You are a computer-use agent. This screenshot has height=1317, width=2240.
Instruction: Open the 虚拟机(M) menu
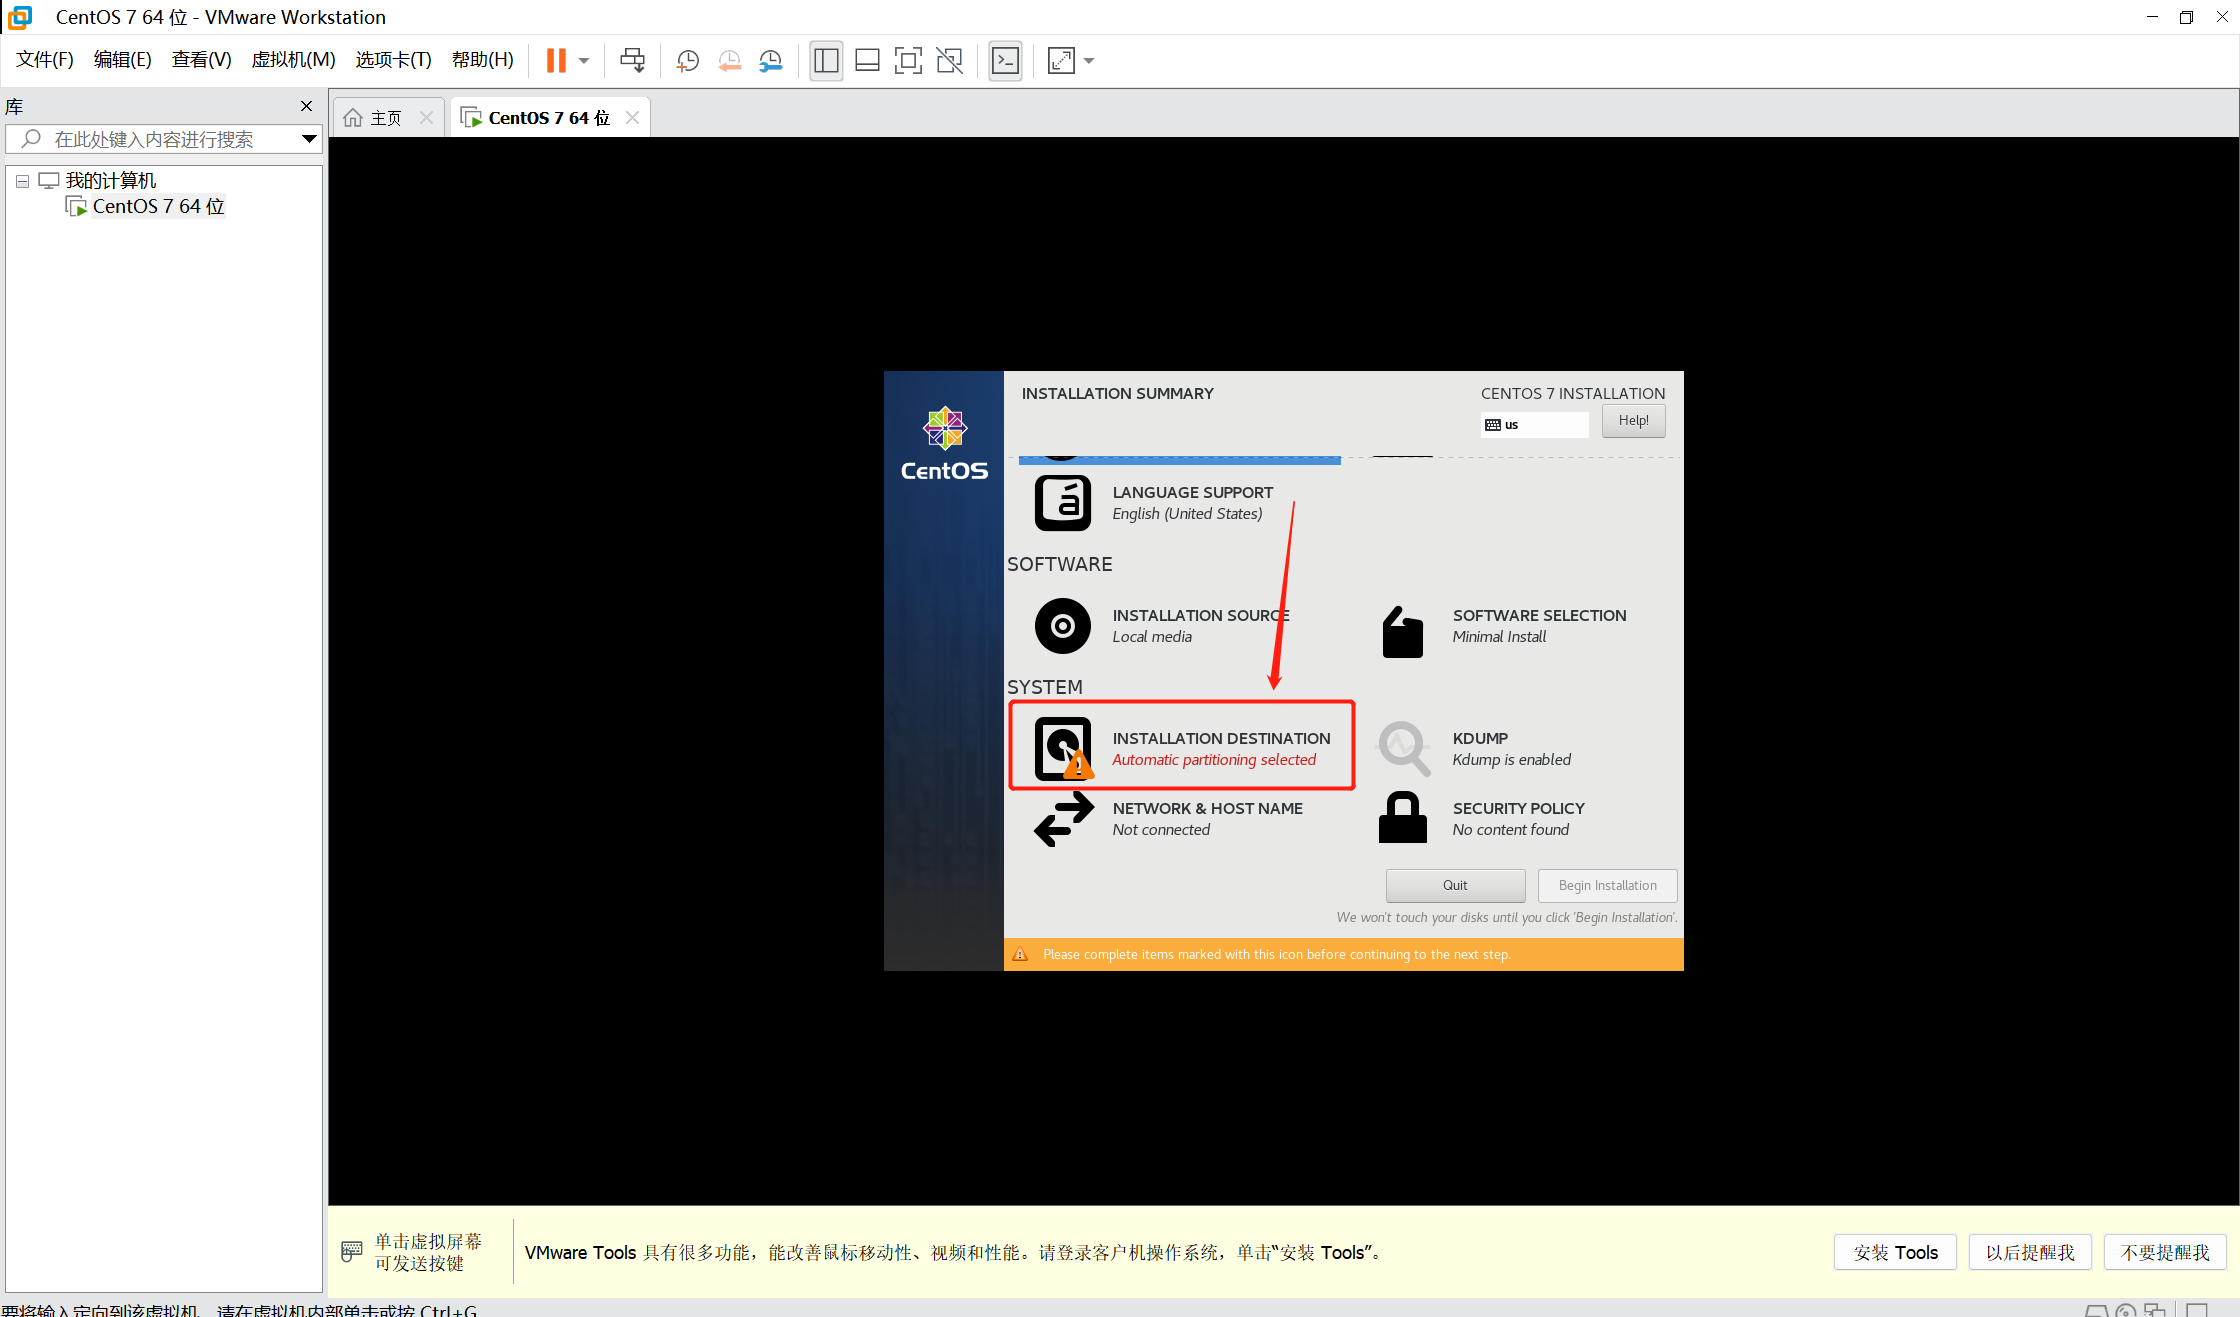[293, 59]
